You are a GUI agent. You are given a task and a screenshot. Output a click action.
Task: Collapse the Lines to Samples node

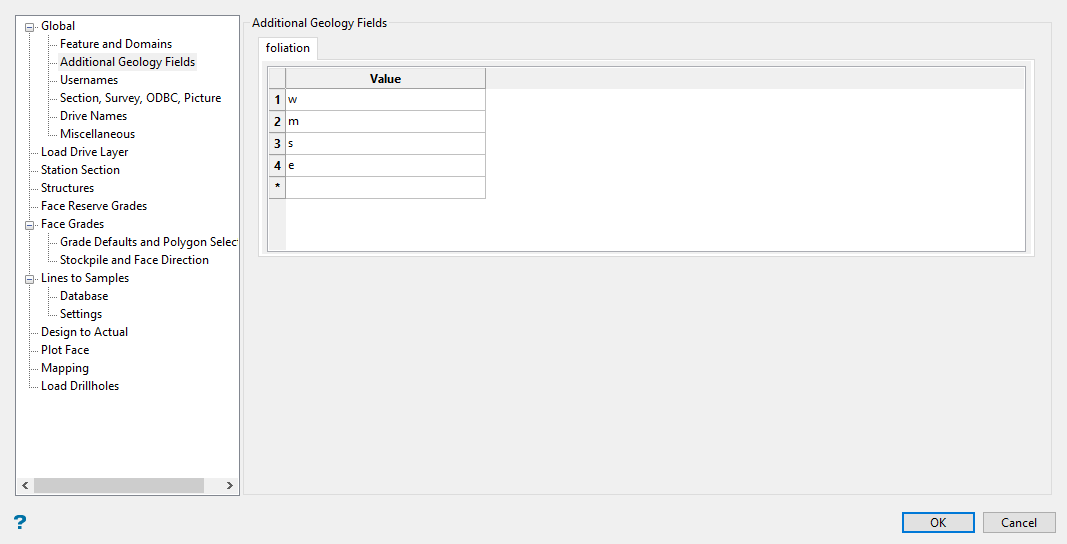(30, 279)
